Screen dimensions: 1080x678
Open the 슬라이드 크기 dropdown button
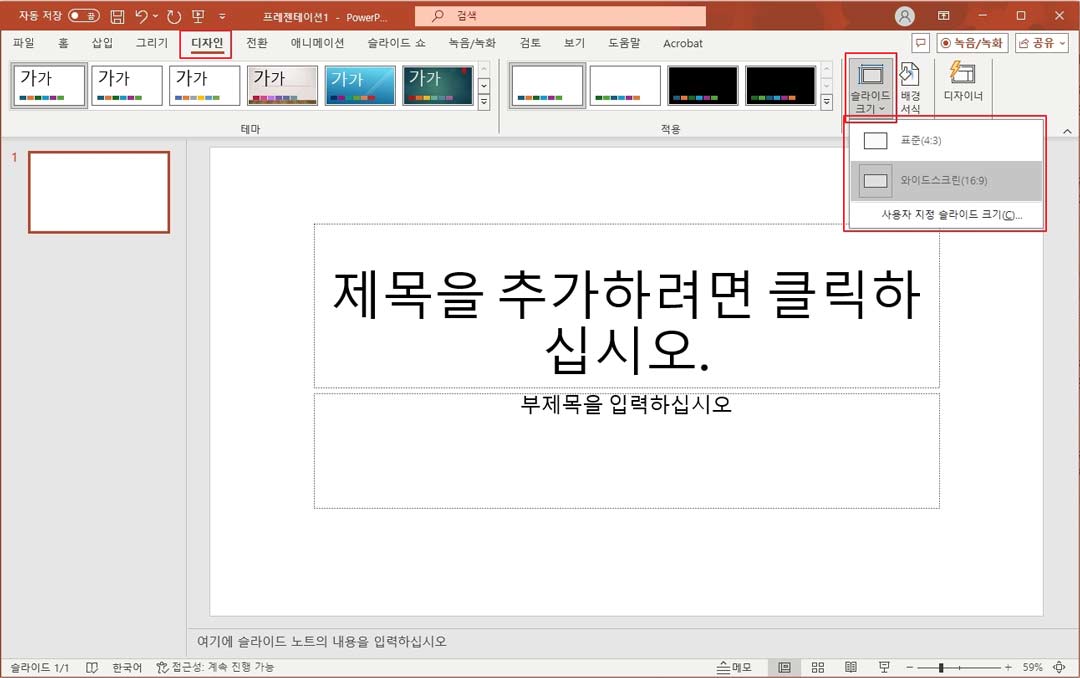[871, 88]
